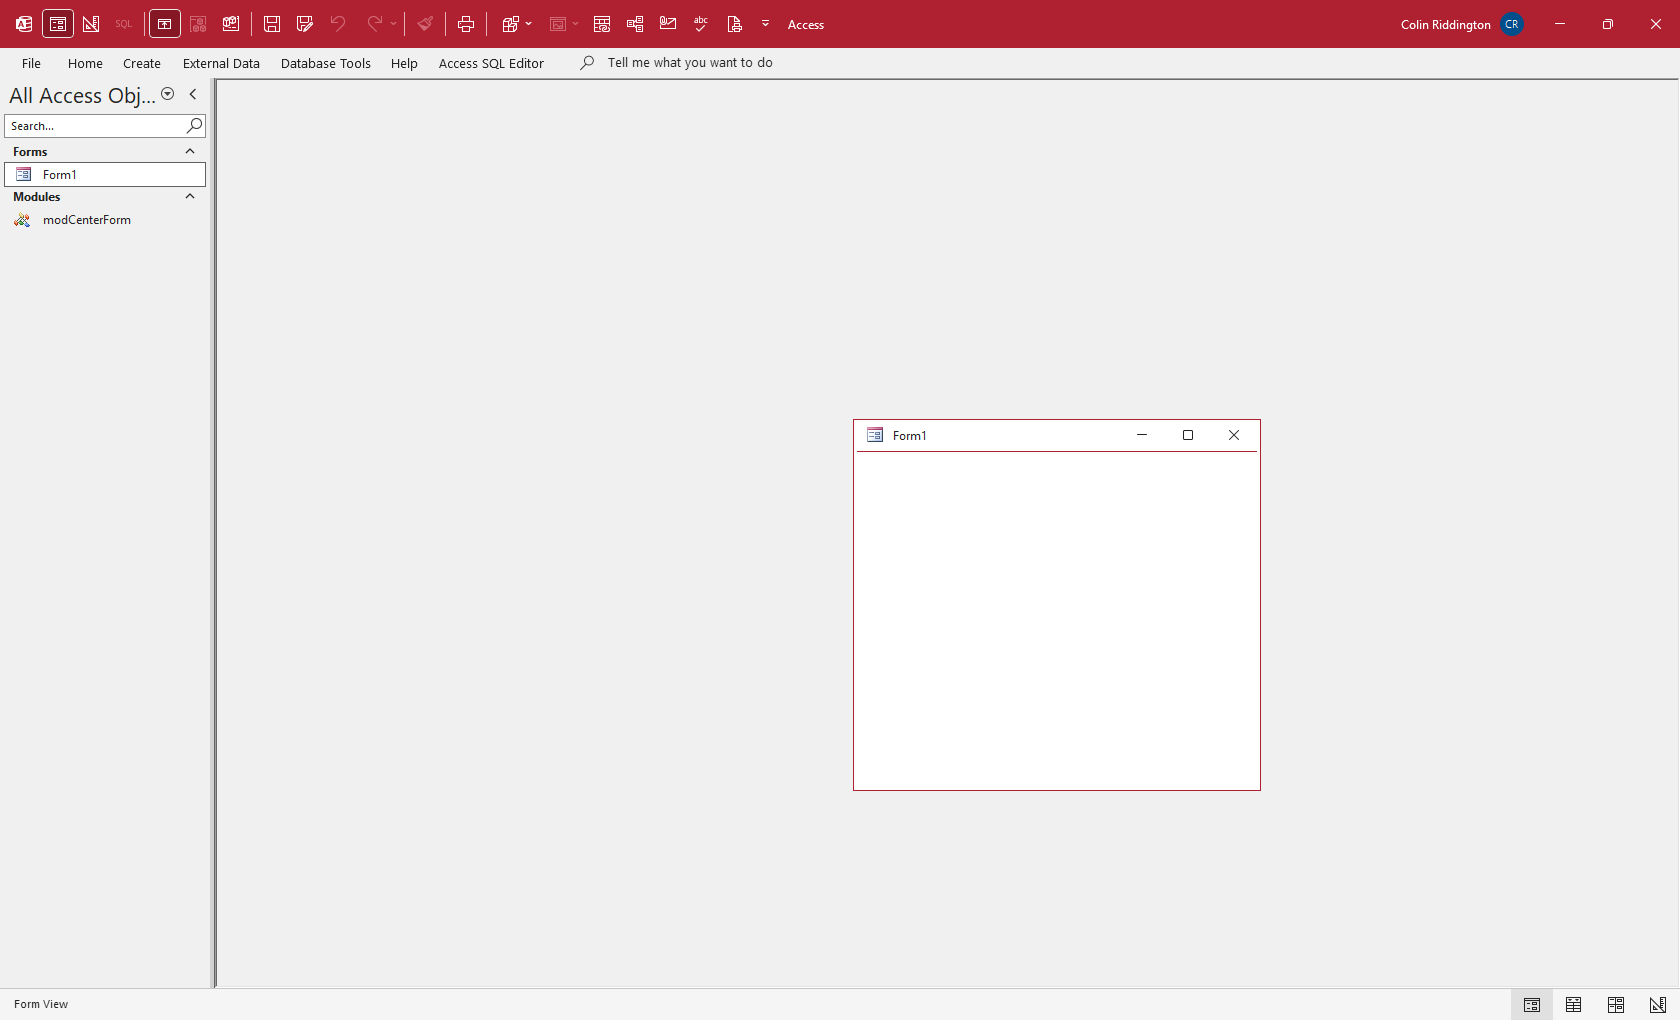Screen dimensions: 1680x1020
Task: Open the File menu
Action: [x=31, y=63]
